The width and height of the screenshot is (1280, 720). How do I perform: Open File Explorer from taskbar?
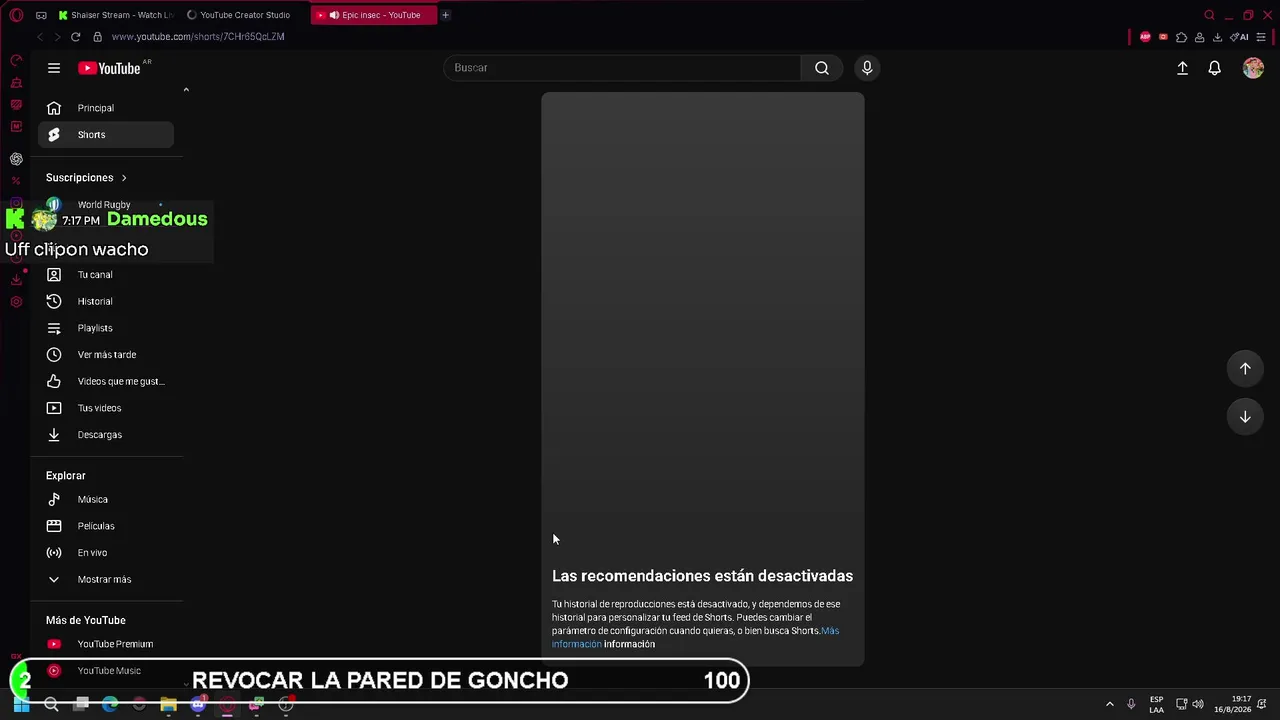tap(168, 705)
